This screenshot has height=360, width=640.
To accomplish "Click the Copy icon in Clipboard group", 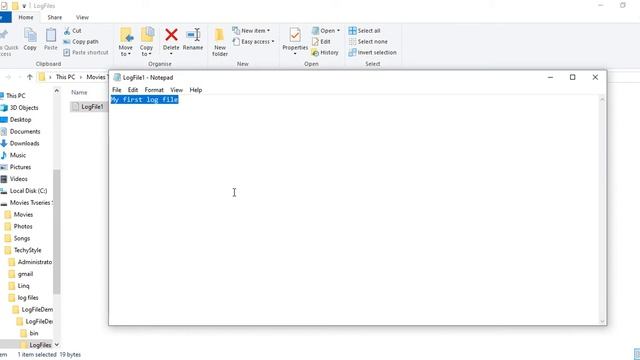I will 30,36.
